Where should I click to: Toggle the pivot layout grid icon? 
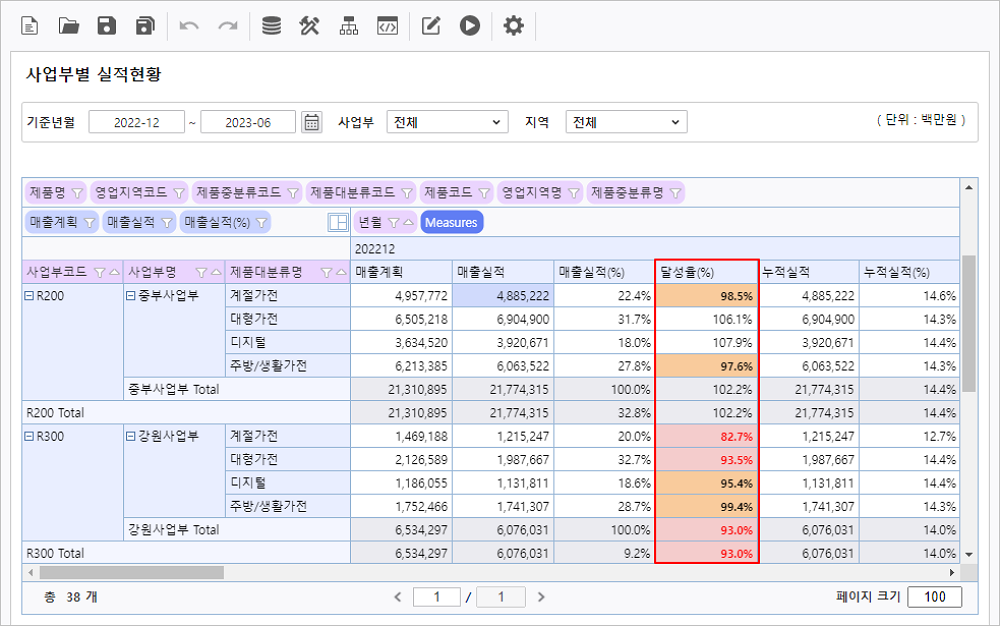(x=338, y=222)
